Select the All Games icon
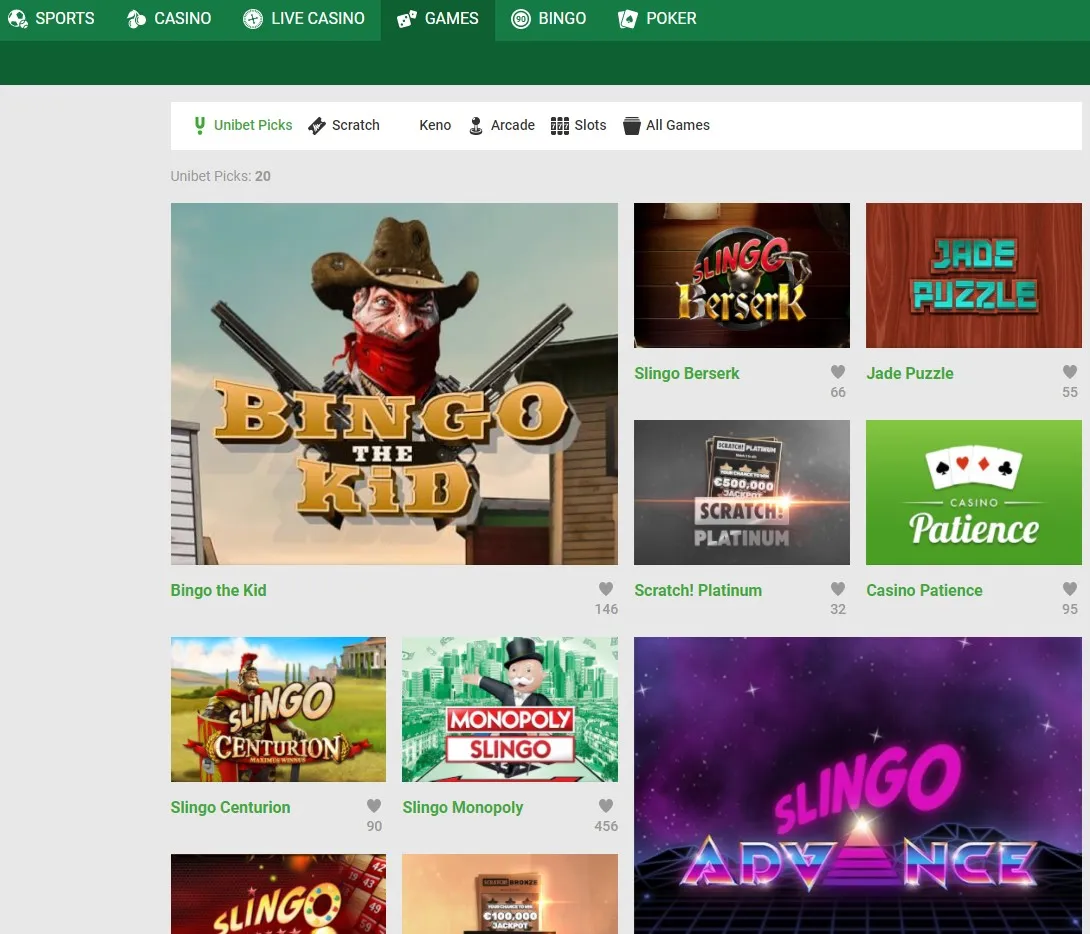This screenshot has width=1090, height=934. pos(632,125)
